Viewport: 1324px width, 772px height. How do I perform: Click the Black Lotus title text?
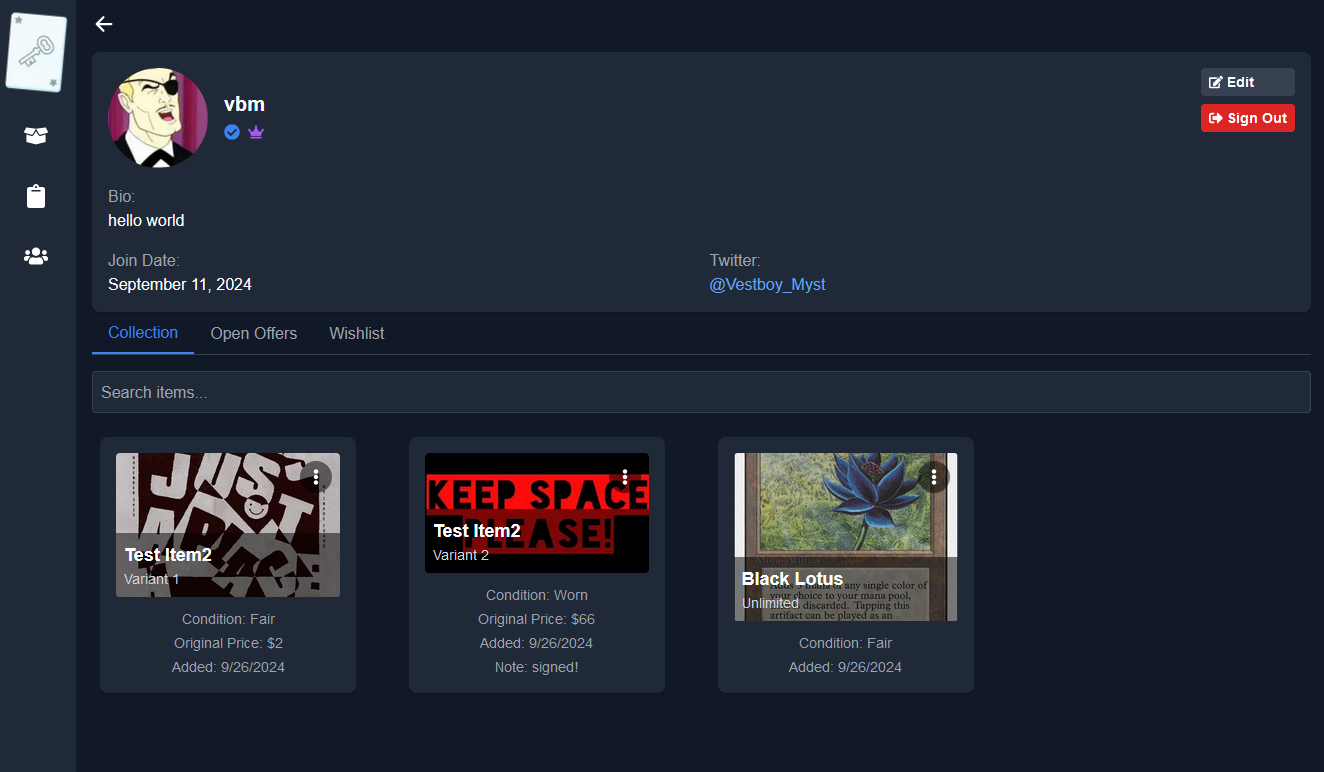[x=792, y=579]
